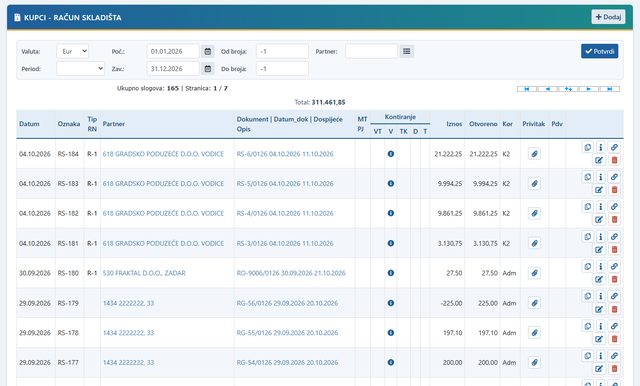
Task: Confirm the filters with the Potvrdi button
Action: click(600, 51)
